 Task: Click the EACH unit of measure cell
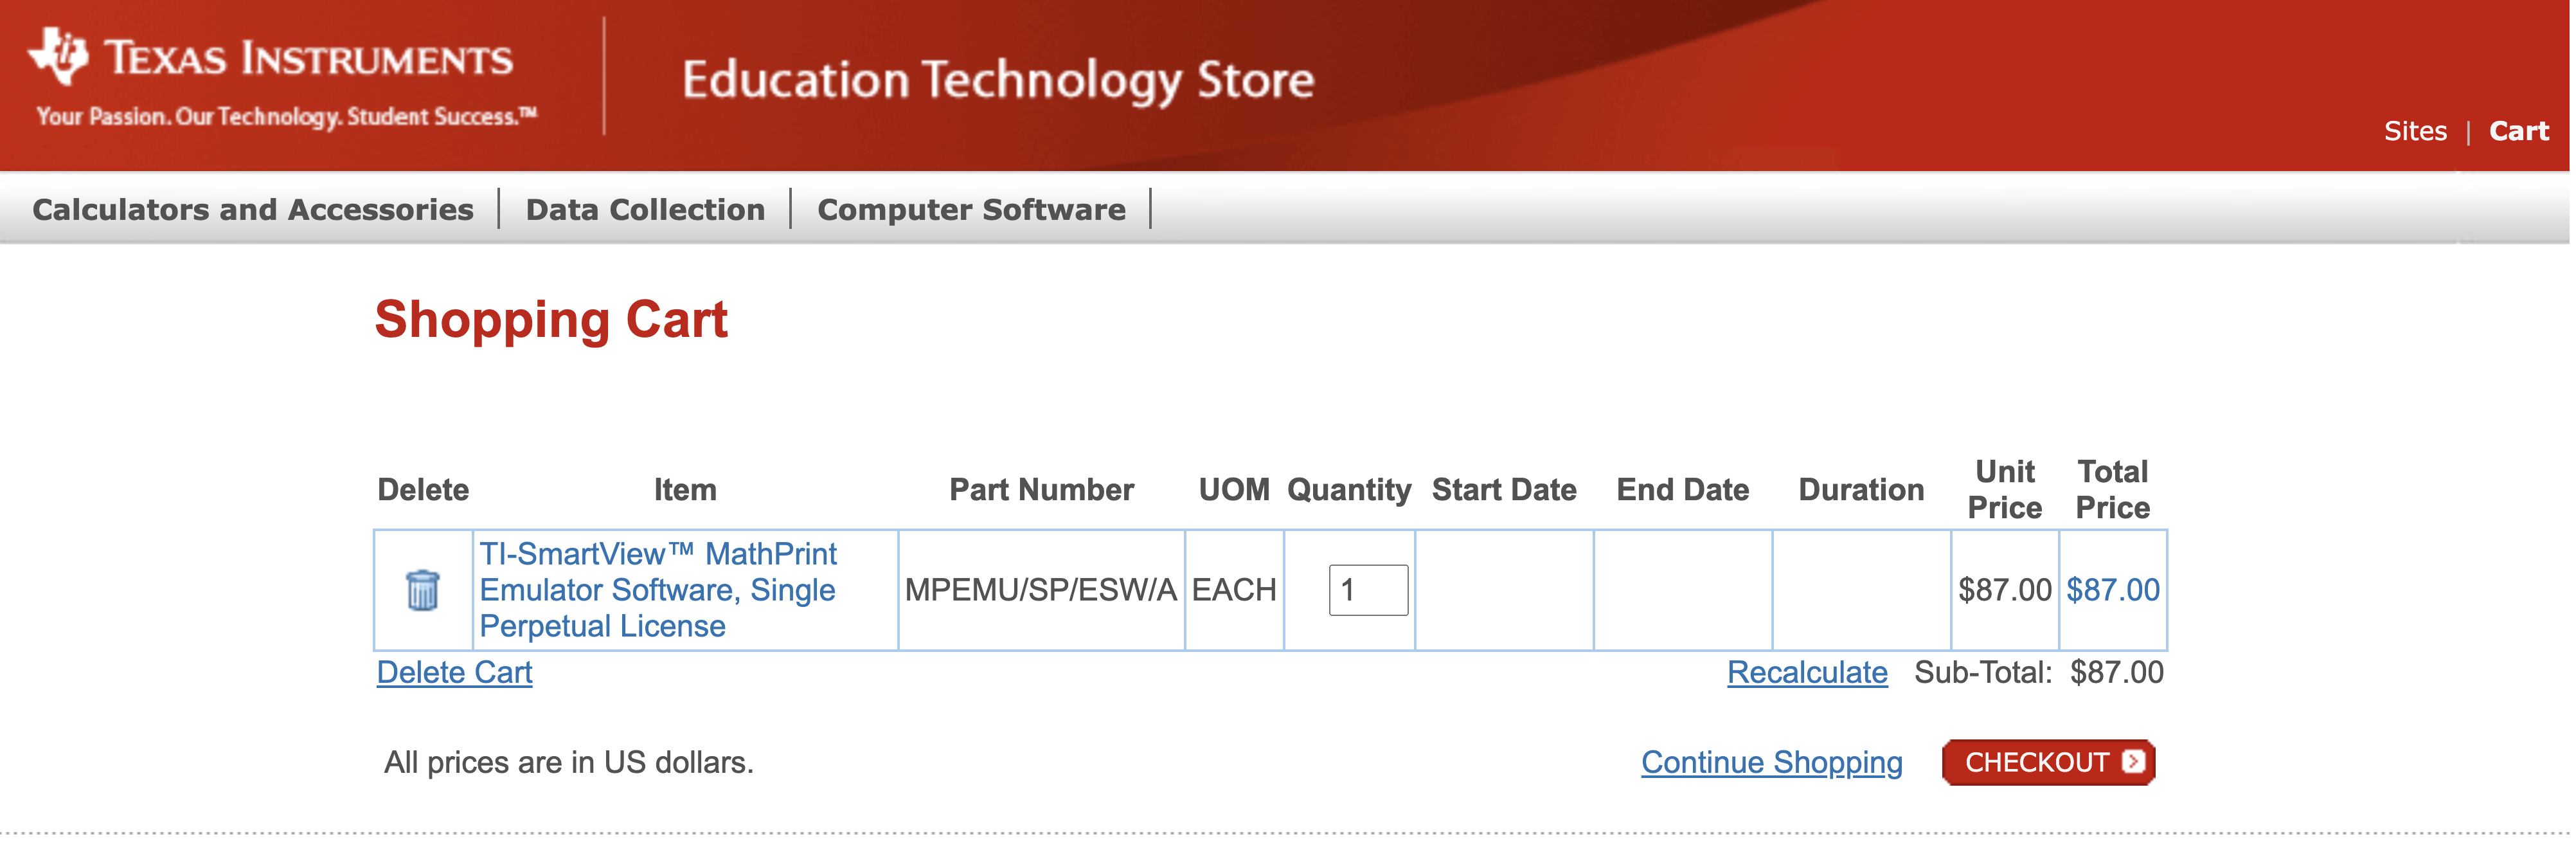tap(1234, 590)
